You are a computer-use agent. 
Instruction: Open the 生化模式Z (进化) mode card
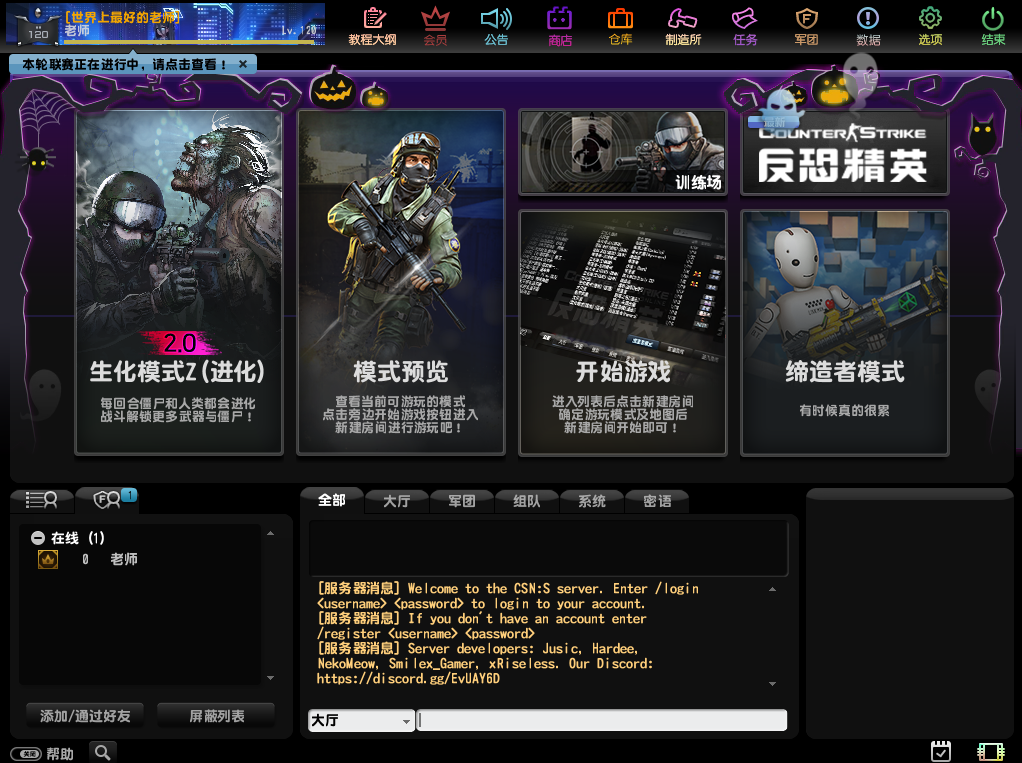179,282
